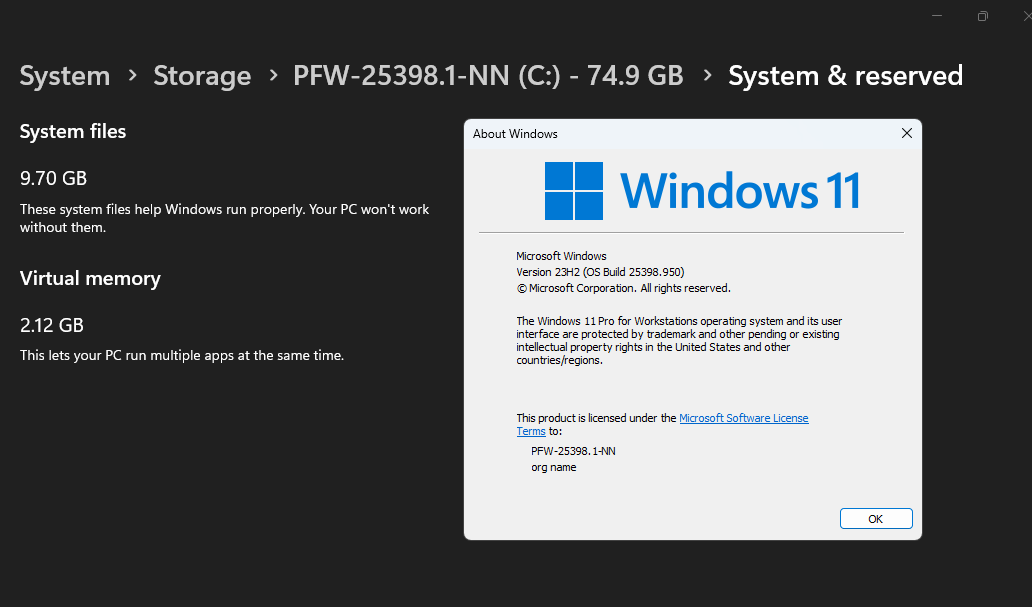Screen dimensions: 1032x607
Task: Minimize the Settings window
Action: (x=937, y=16)
